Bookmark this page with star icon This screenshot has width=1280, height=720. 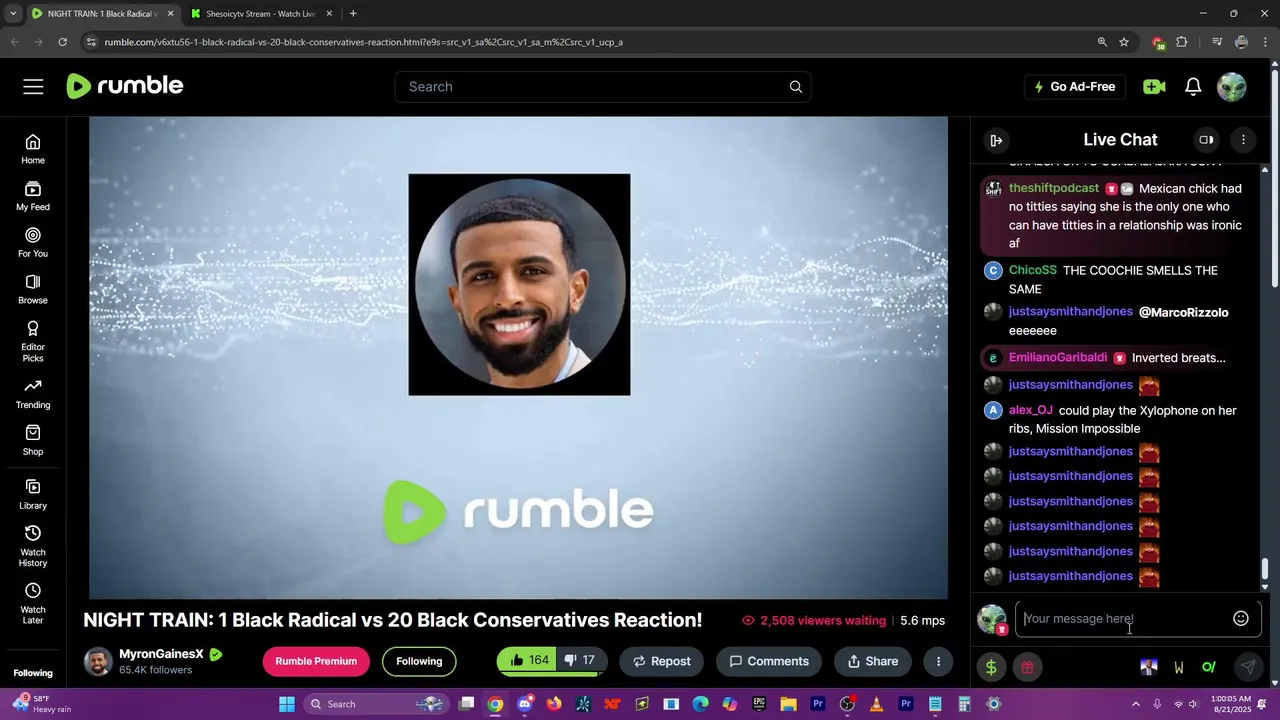(x=1124, y=42)
